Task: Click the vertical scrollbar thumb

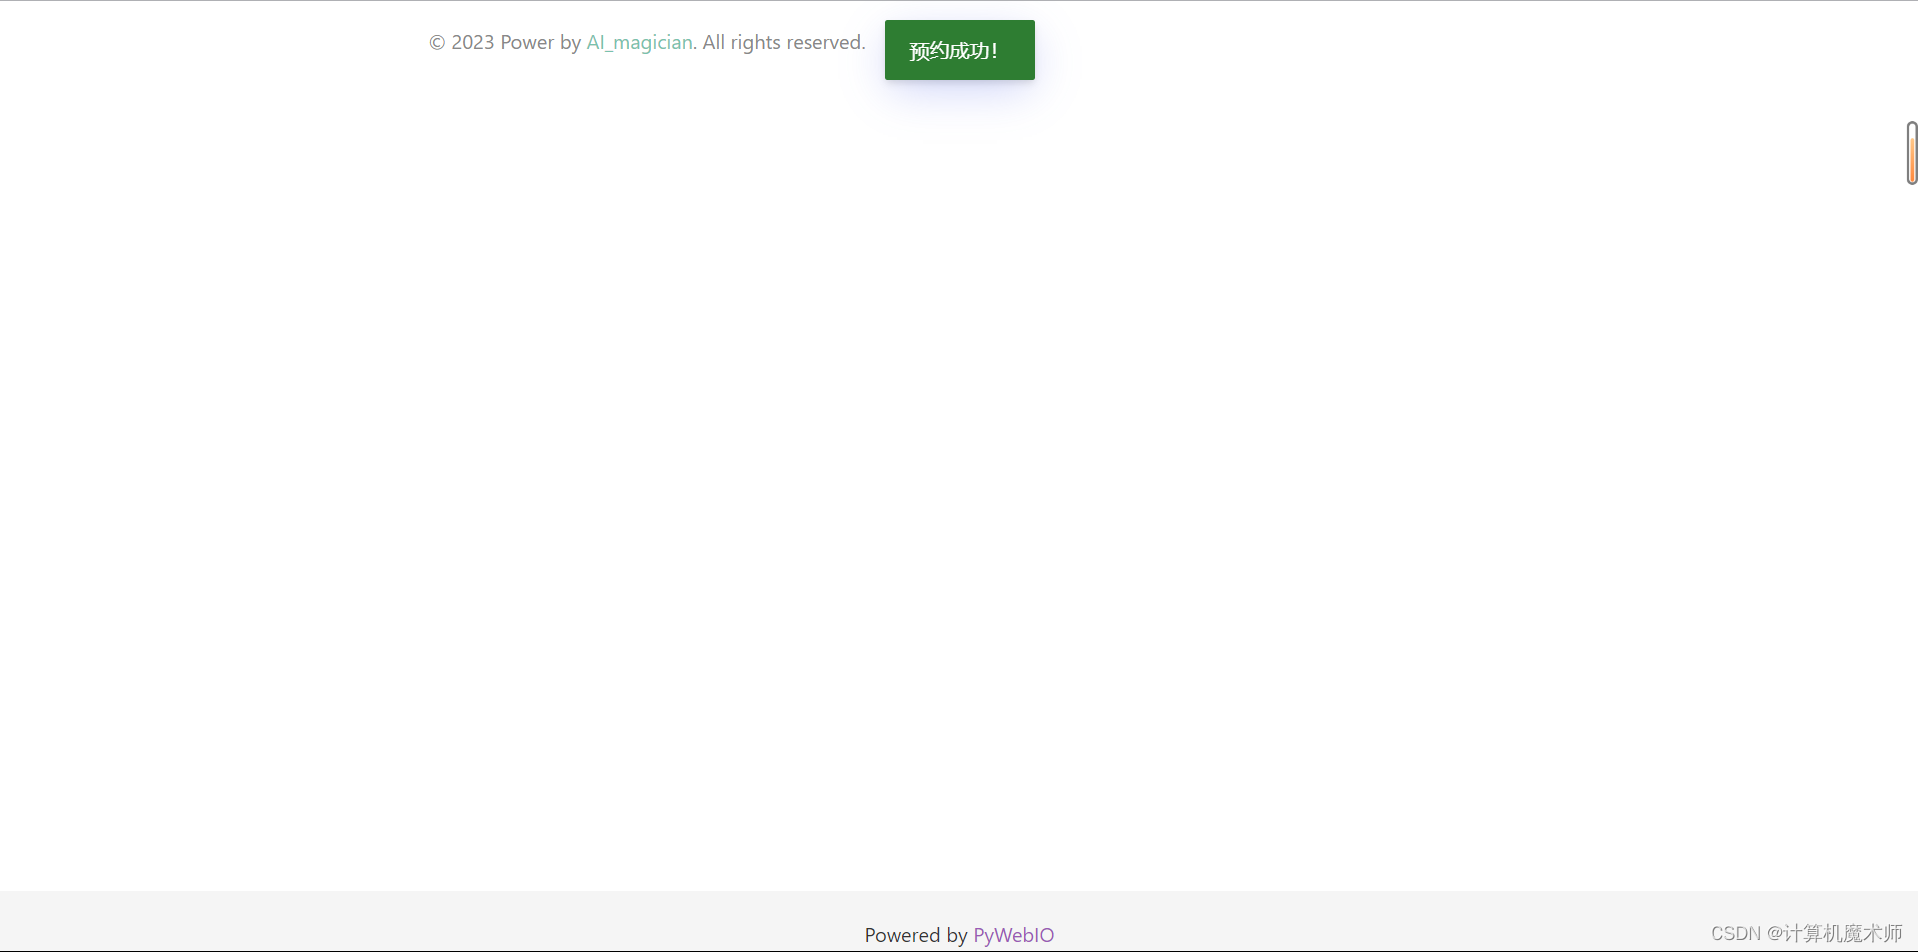Action: [1911, 153]
